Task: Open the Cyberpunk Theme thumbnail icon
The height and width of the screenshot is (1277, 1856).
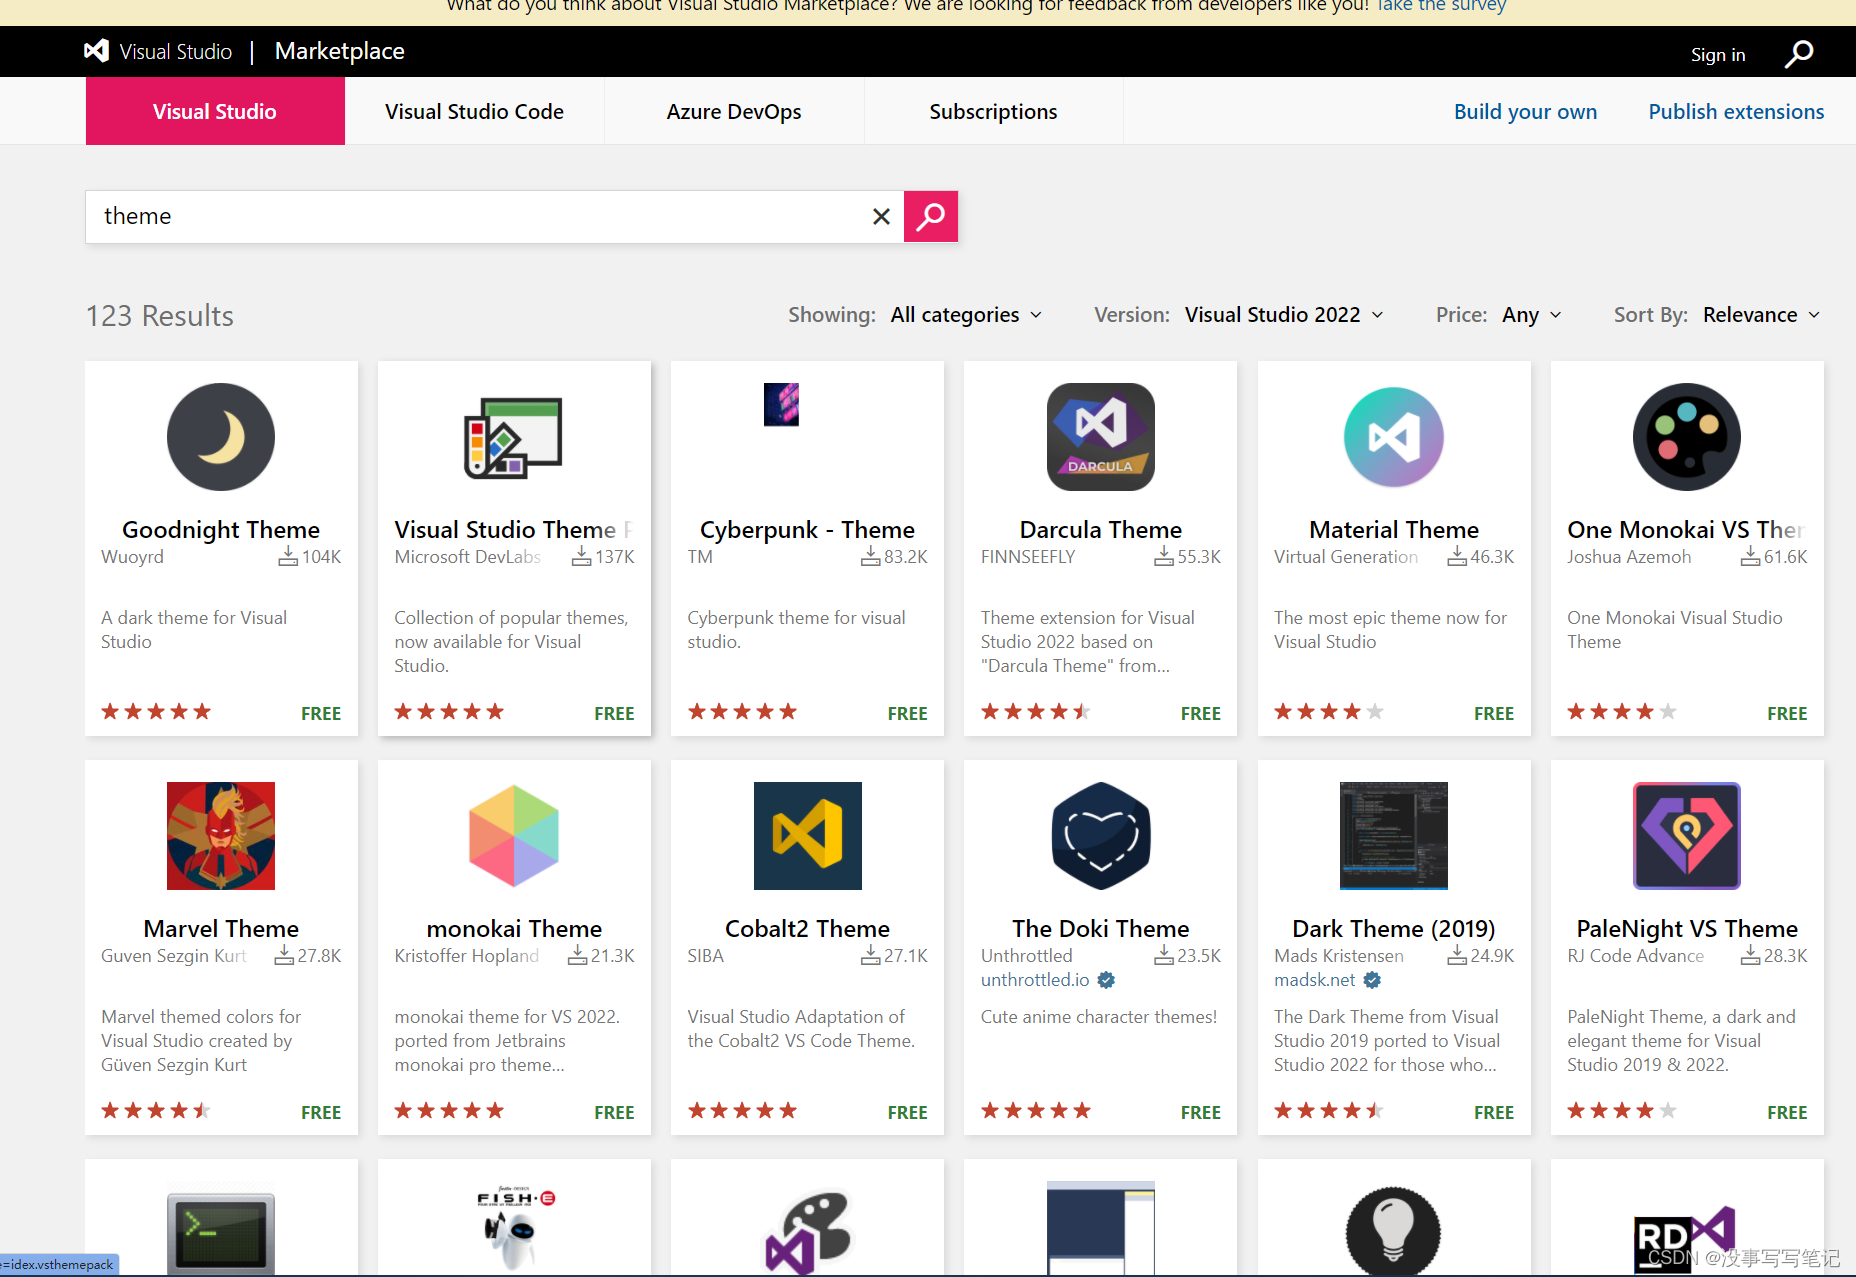Action: 781,404
